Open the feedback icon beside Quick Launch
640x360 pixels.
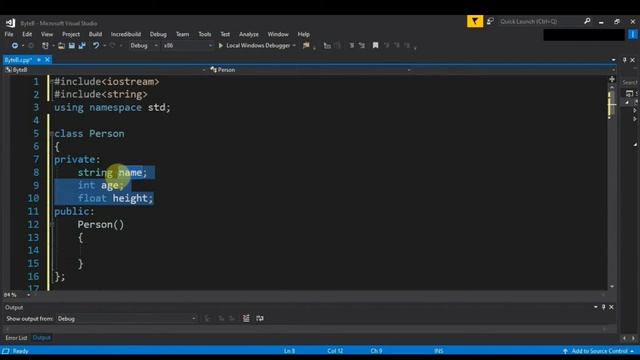click(490, 21)
